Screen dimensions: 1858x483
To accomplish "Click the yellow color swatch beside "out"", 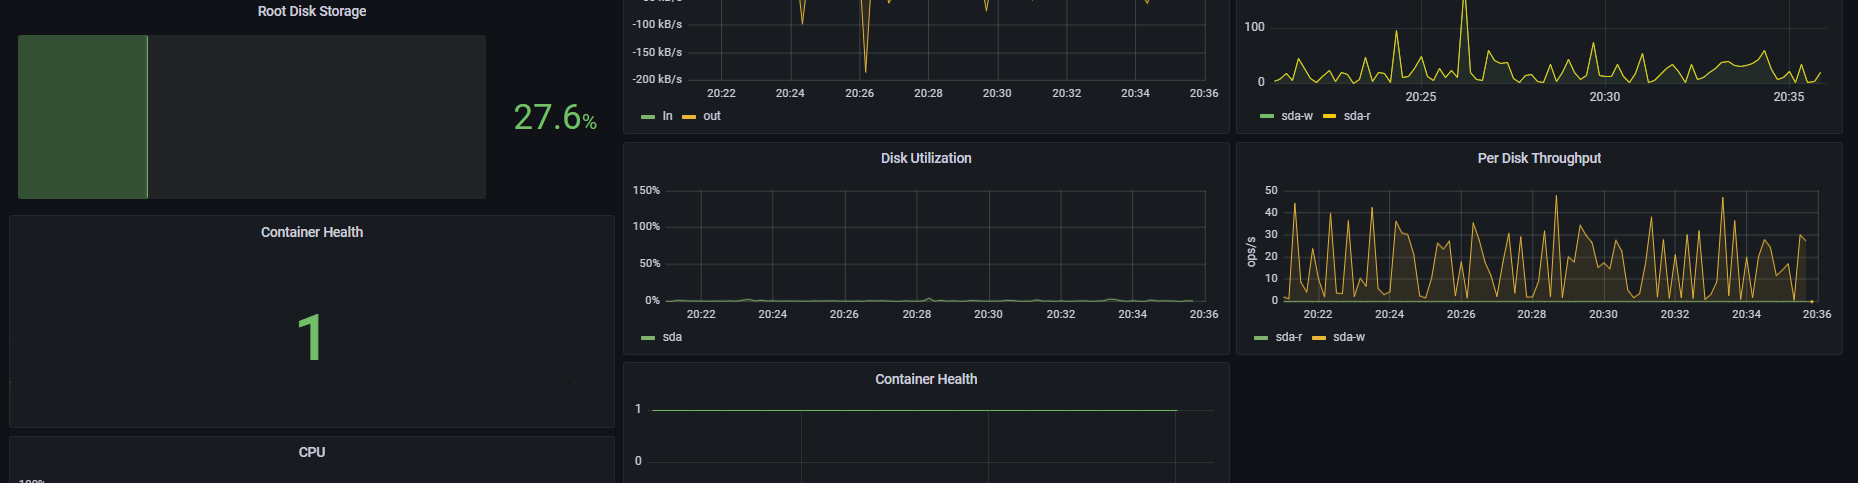I will (x=689, y=117).
